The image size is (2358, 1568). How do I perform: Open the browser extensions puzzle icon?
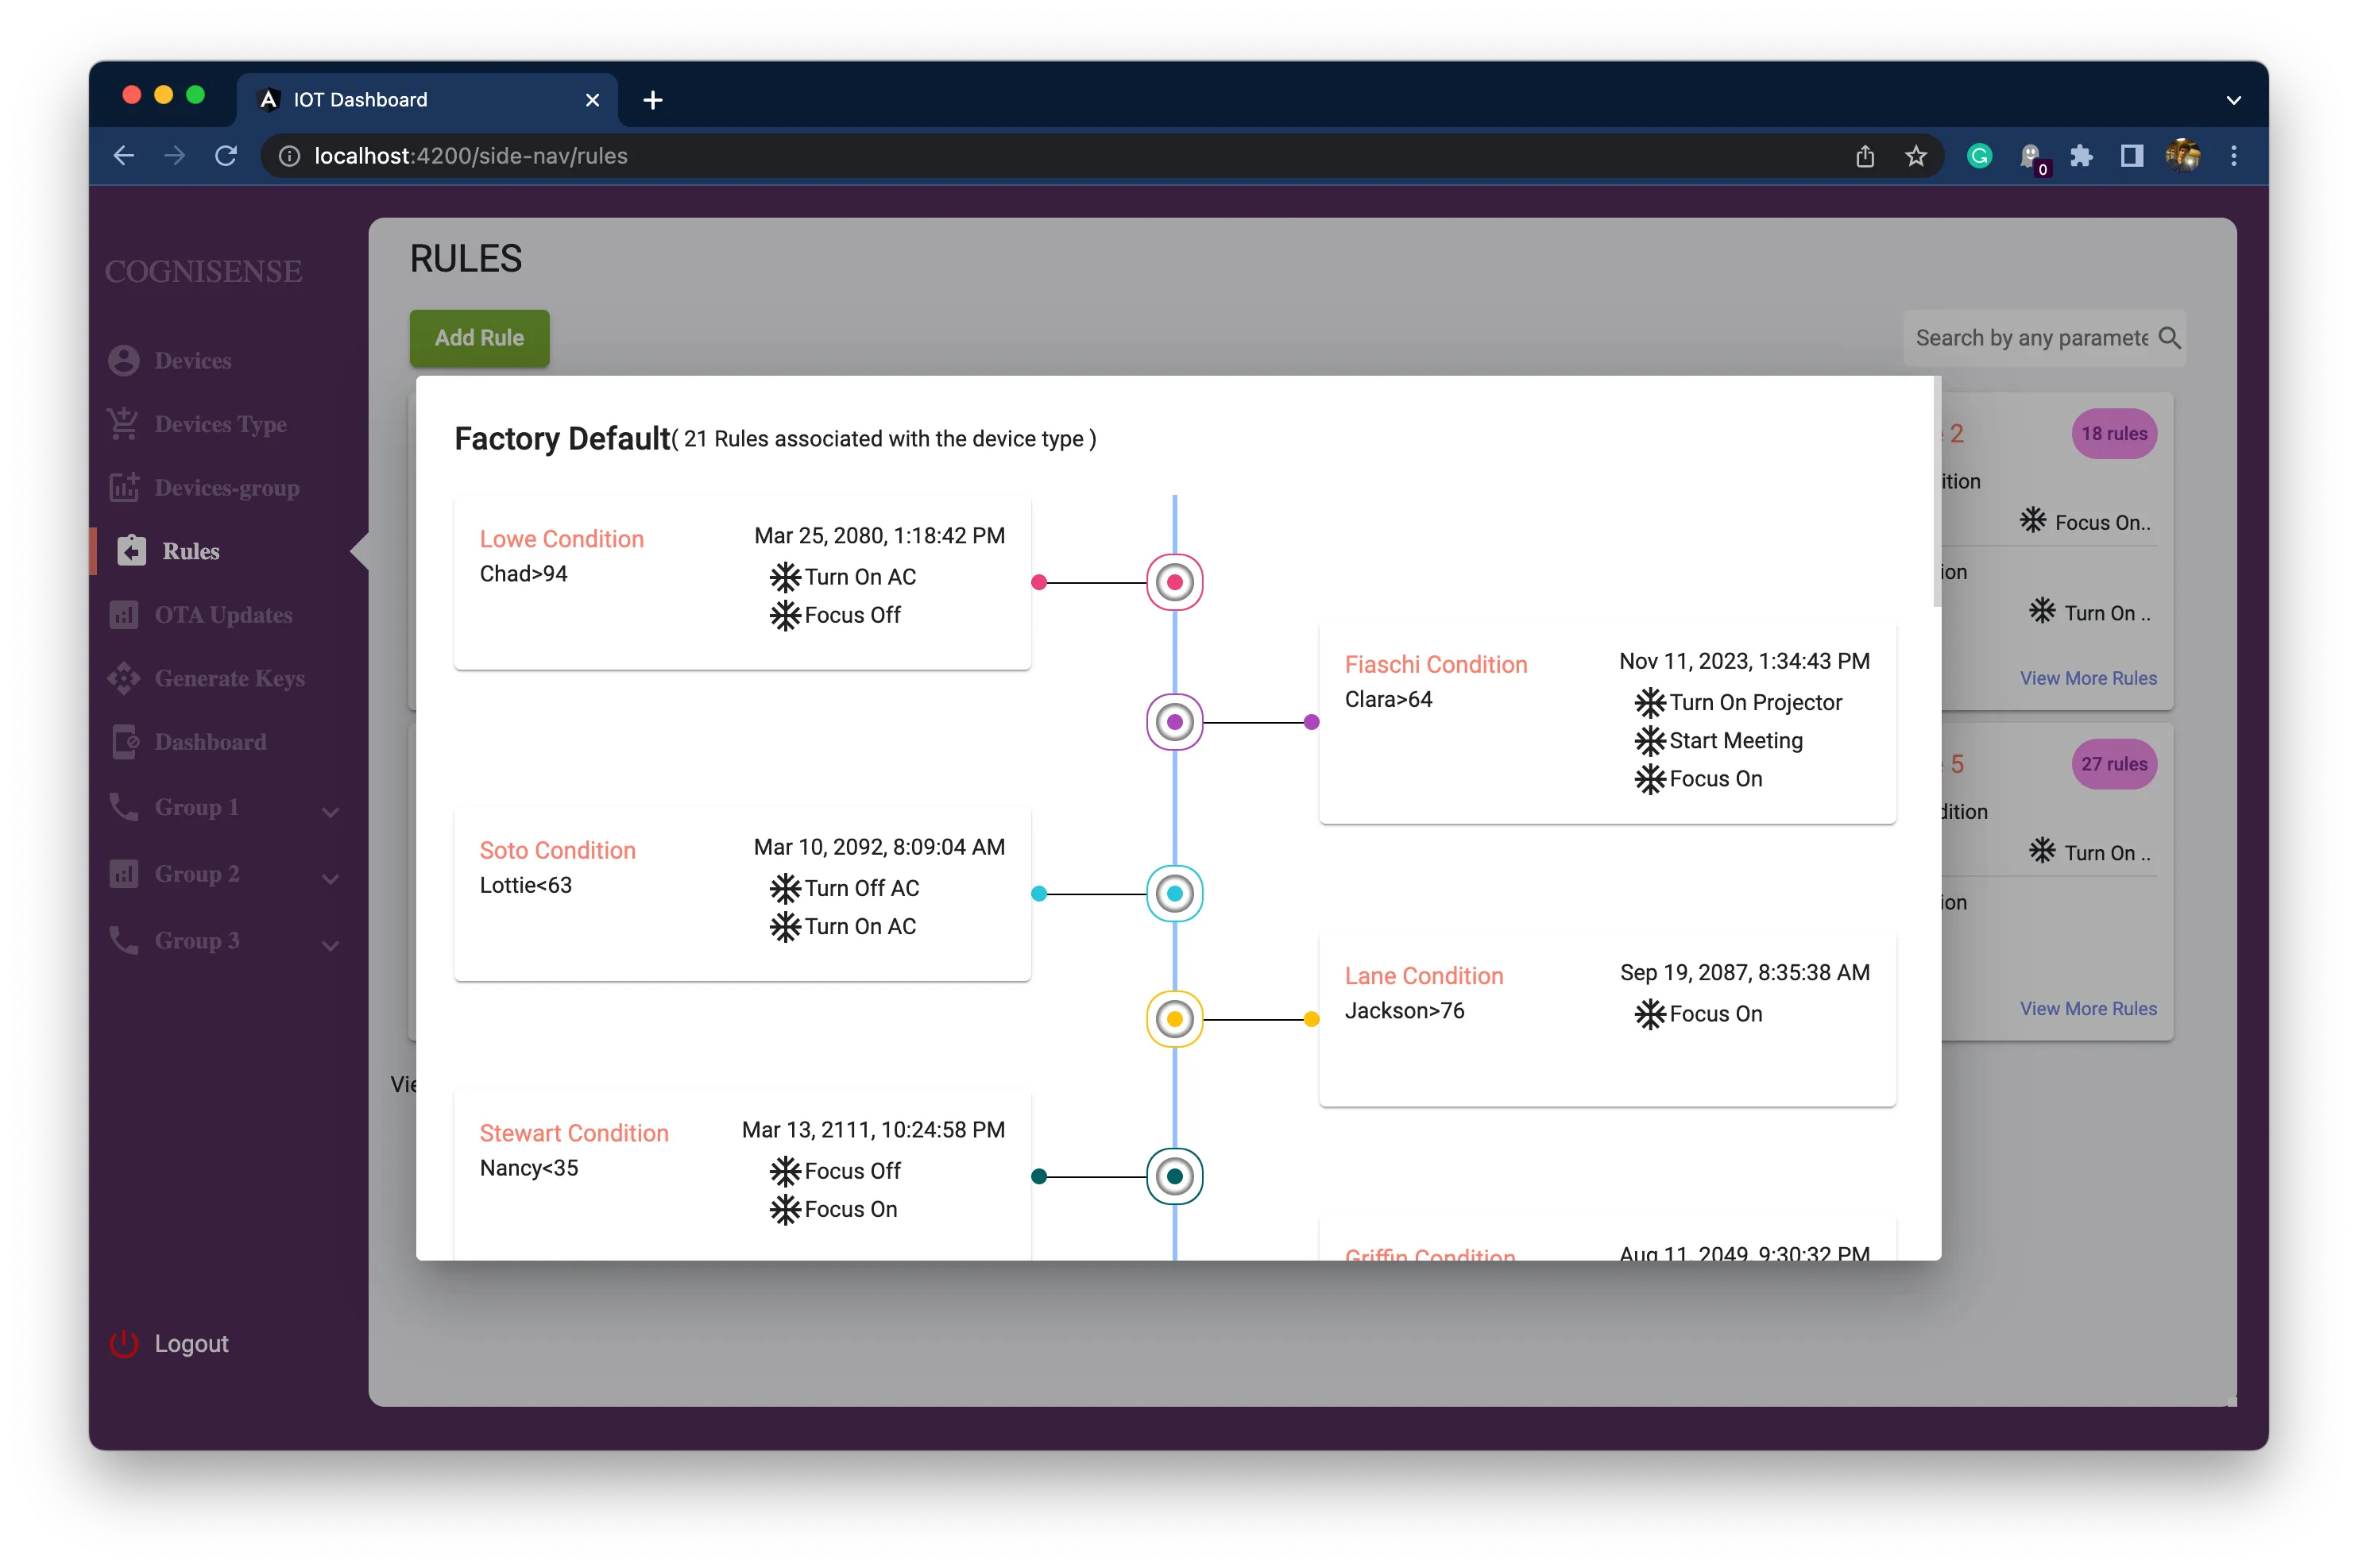point(2081,156)
